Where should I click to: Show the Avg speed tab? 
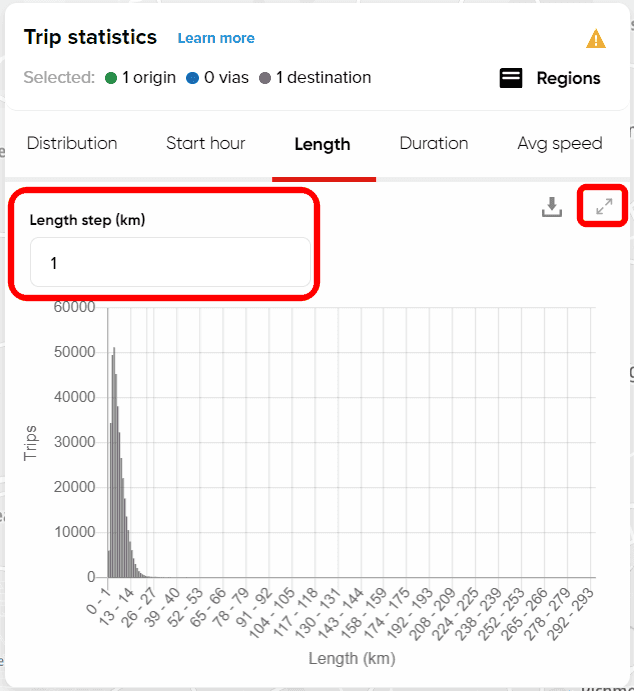pyautogui.click(x=559, y=143)
